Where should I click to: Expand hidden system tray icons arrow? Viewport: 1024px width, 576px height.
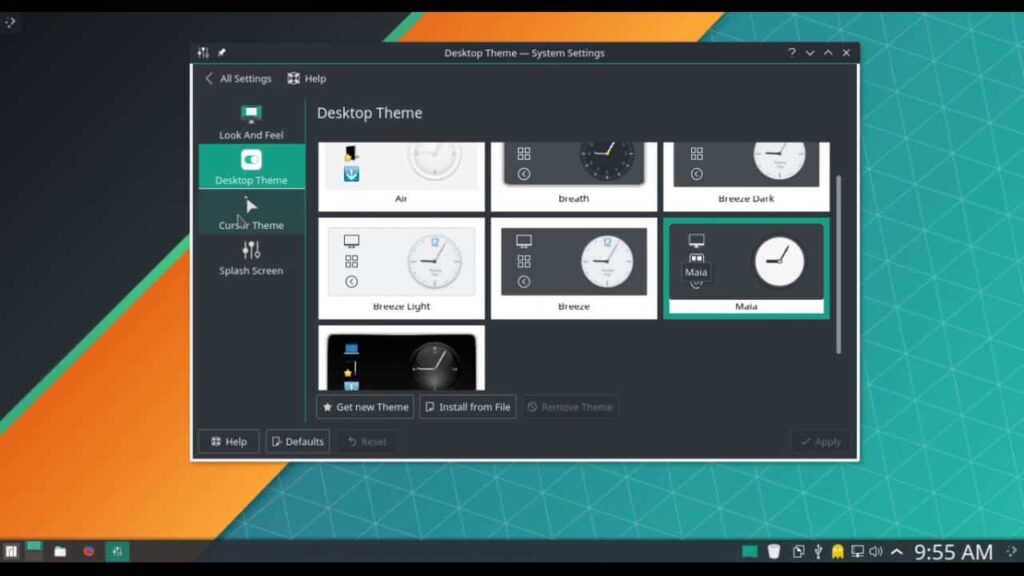click(897, 552)
